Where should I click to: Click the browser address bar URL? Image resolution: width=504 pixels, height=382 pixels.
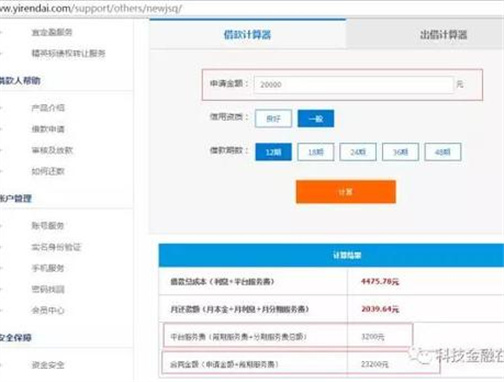coord(91,8)
